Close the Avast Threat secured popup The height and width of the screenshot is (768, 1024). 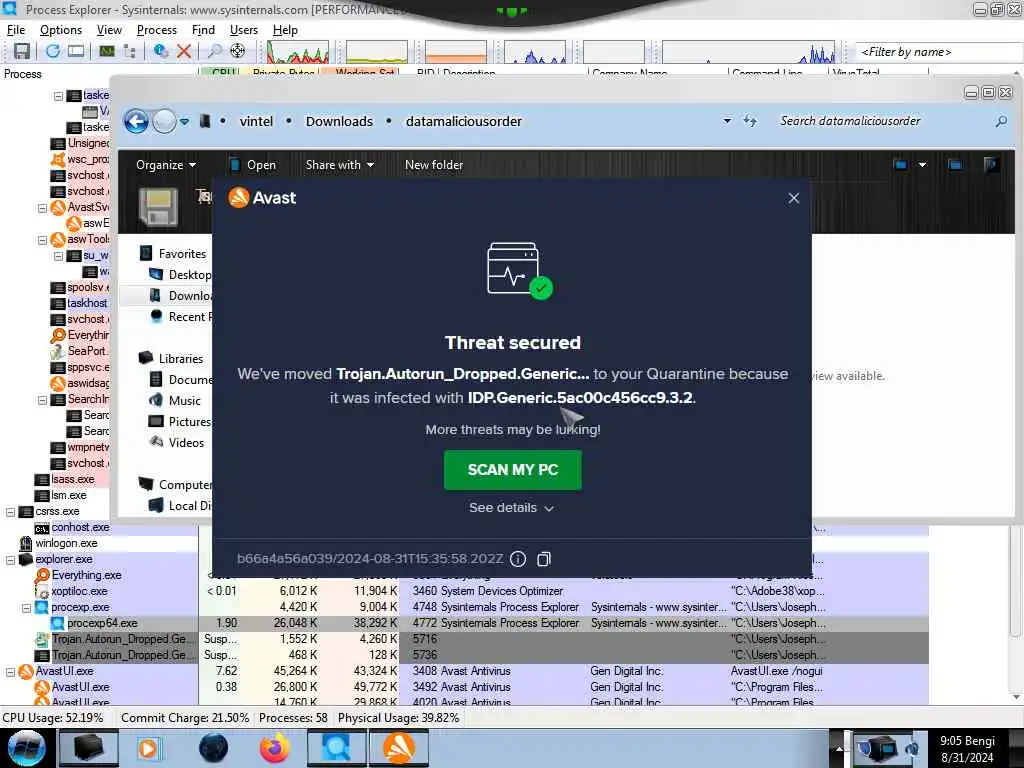(793, 198)
